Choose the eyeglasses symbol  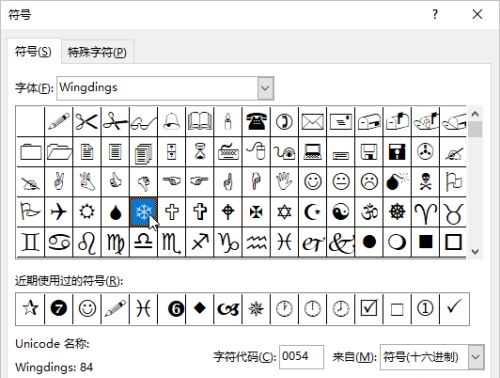point(143,121)
